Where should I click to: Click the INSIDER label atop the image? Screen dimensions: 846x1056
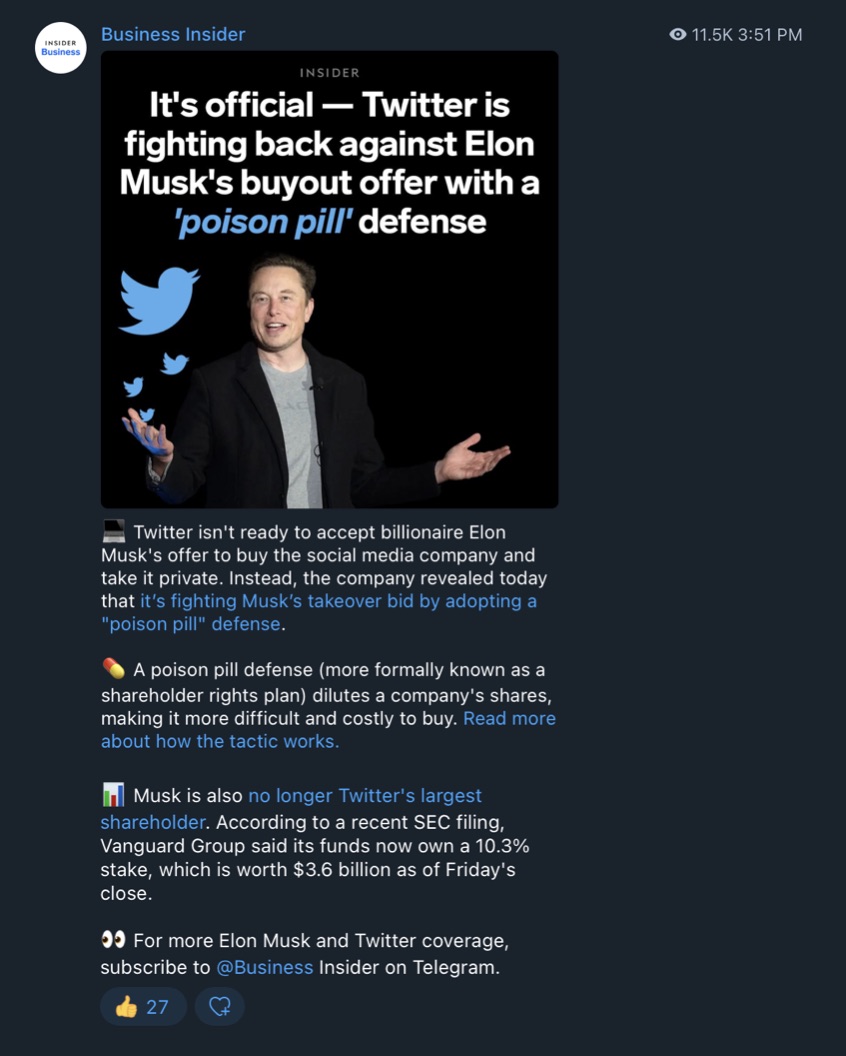tap(329, 73)
